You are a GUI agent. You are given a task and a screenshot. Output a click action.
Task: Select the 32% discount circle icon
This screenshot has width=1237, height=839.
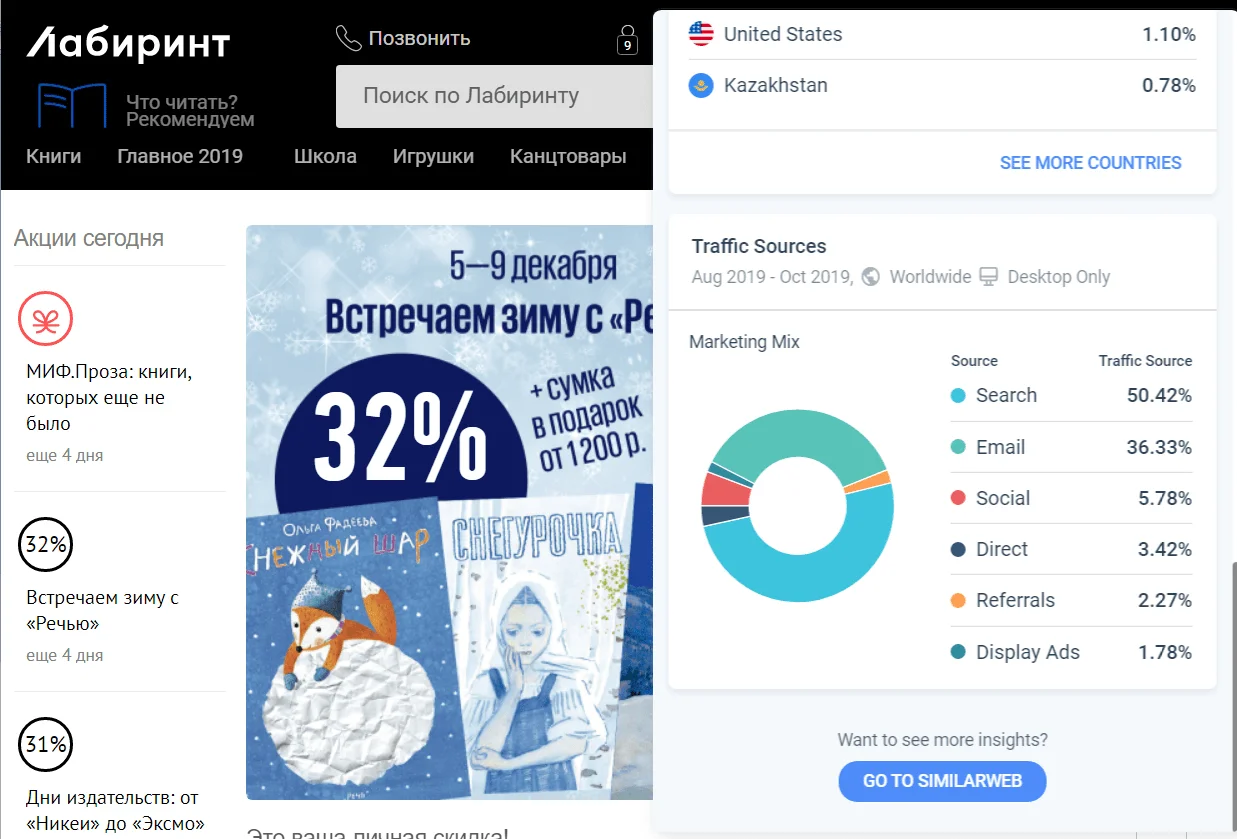point(46,545)
